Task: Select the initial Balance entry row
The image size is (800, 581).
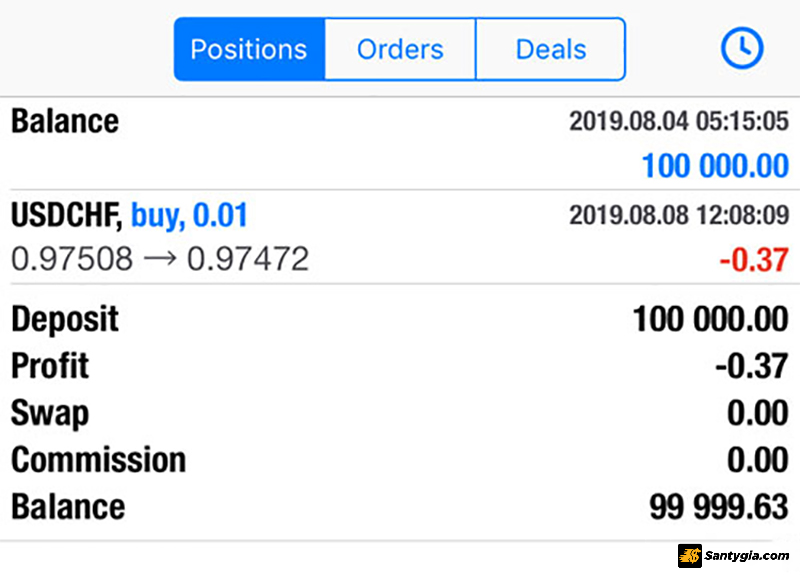Action: pos(400,143)
